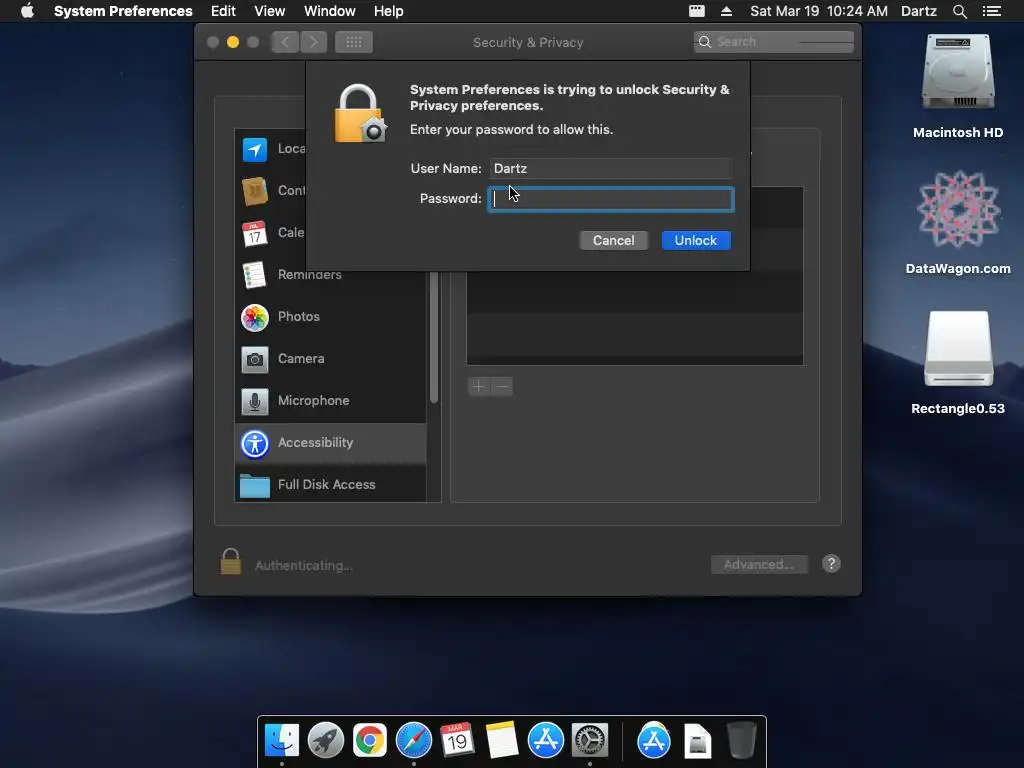The image size is (1024, 768).
Task: Open Calendar from the Dock
Action: coord(457,740)
